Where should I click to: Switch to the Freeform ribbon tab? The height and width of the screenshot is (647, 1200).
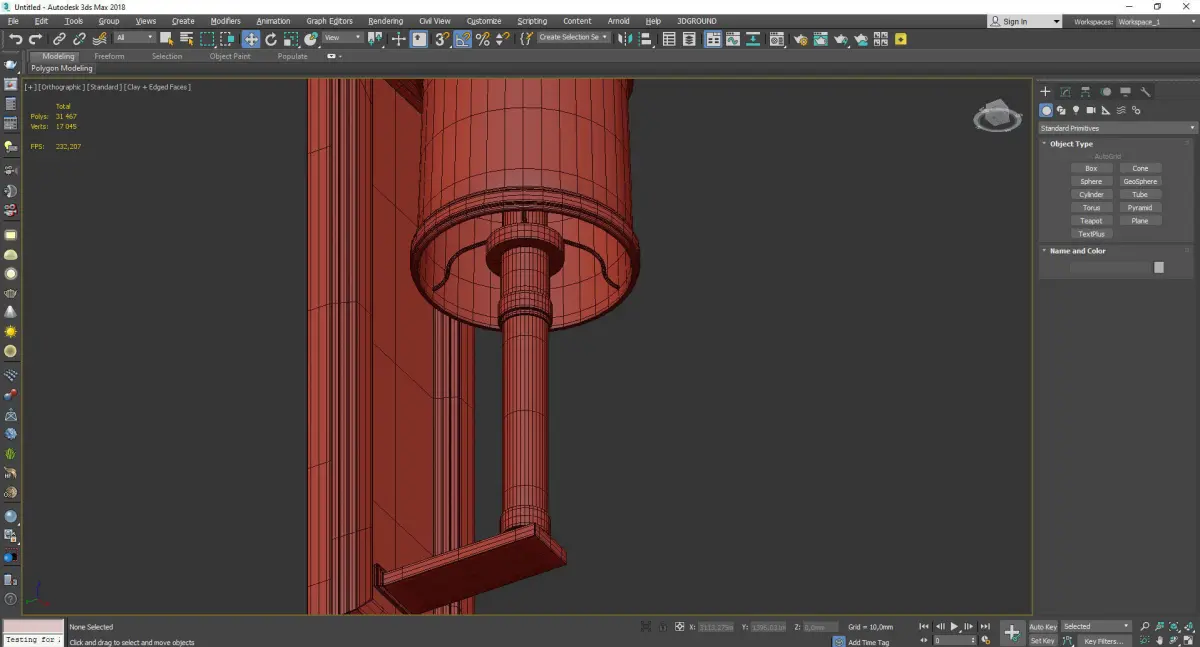pos(109,56)
